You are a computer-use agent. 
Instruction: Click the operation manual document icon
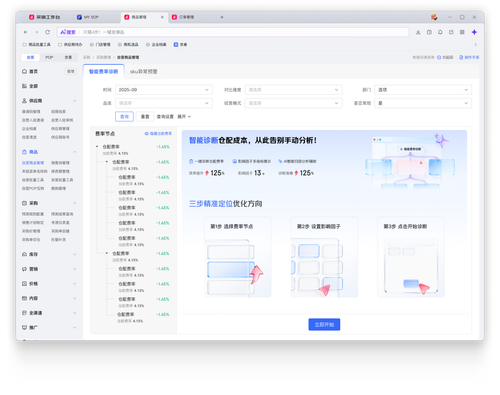click(461, 57)
